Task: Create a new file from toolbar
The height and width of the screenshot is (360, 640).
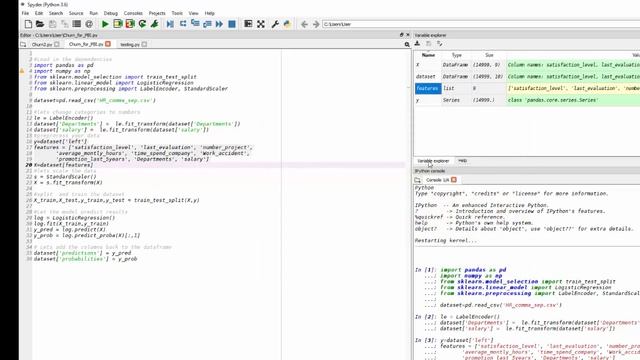Action: click(28, 24)
